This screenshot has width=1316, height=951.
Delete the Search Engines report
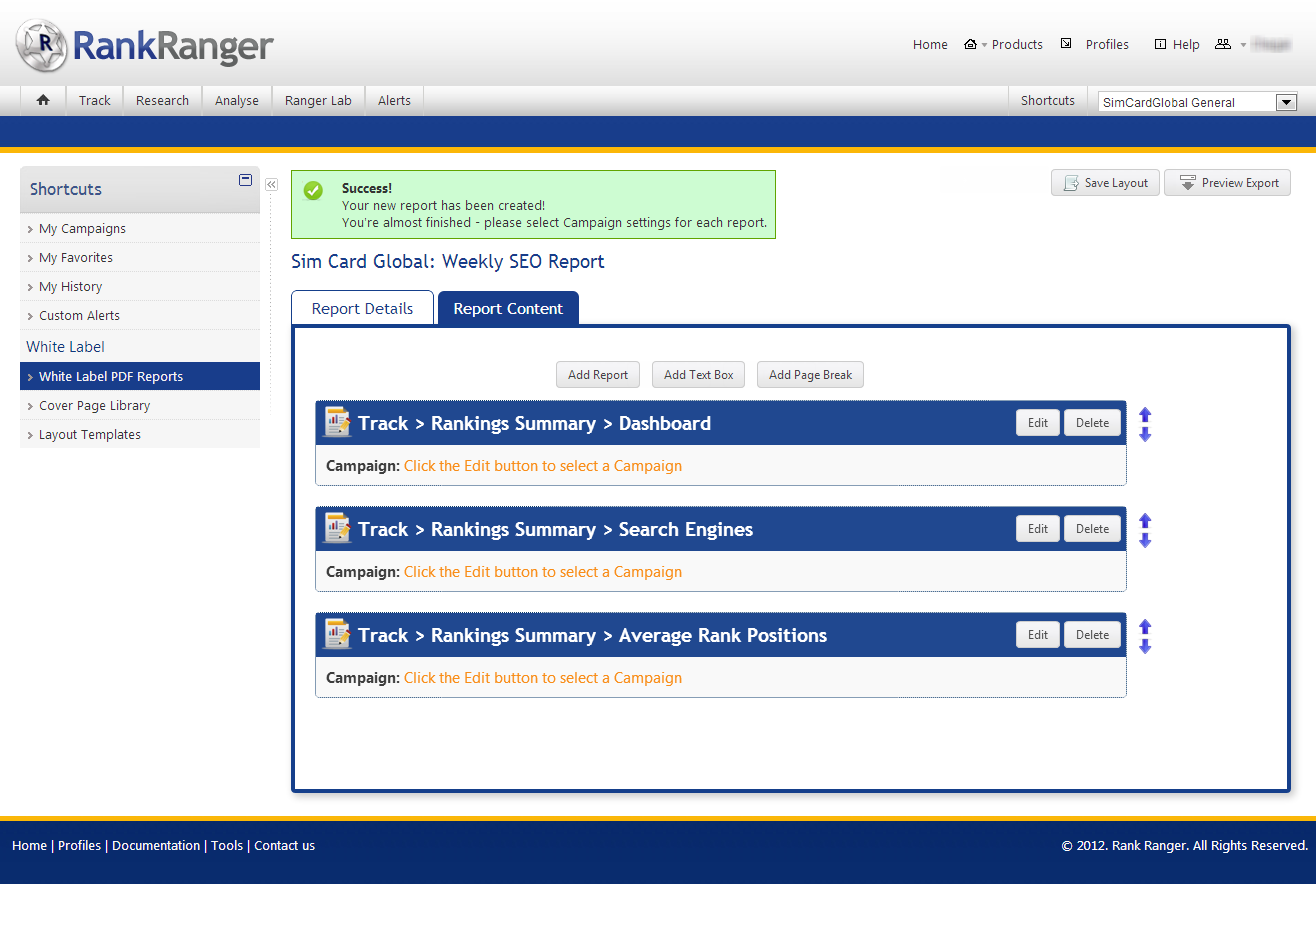coord(1092,529)
